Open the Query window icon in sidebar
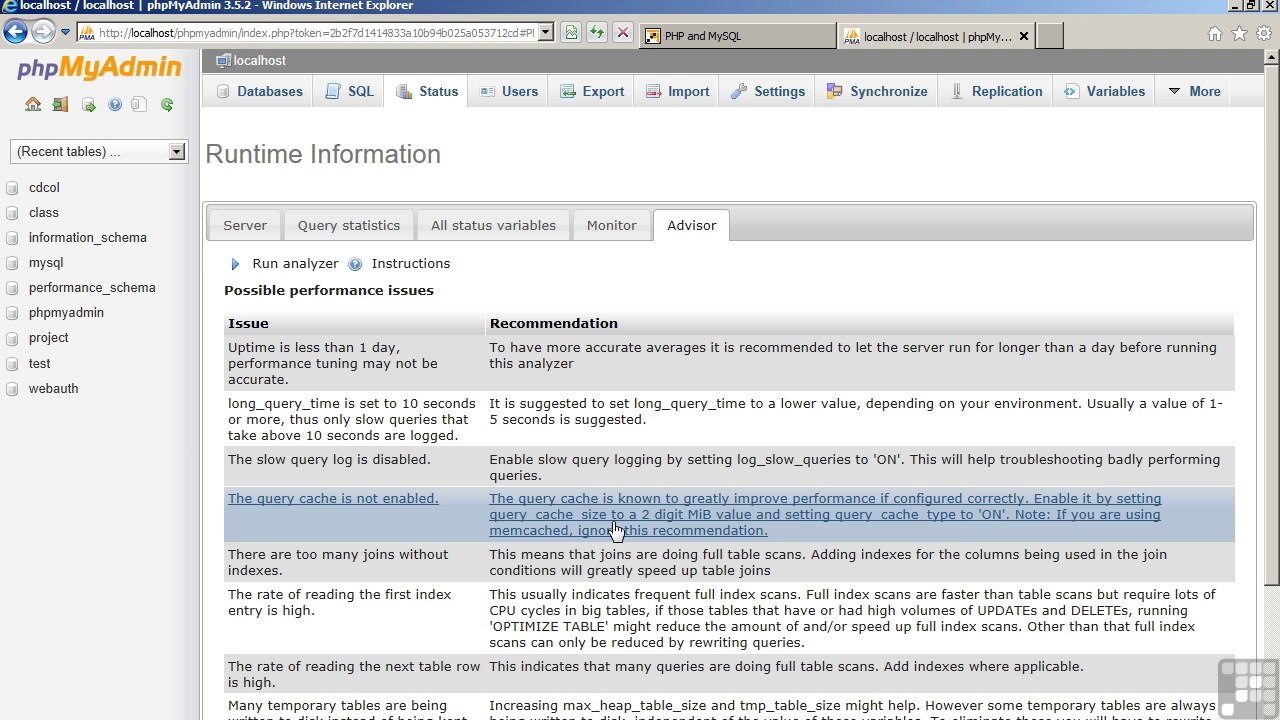 coord(88,104)
